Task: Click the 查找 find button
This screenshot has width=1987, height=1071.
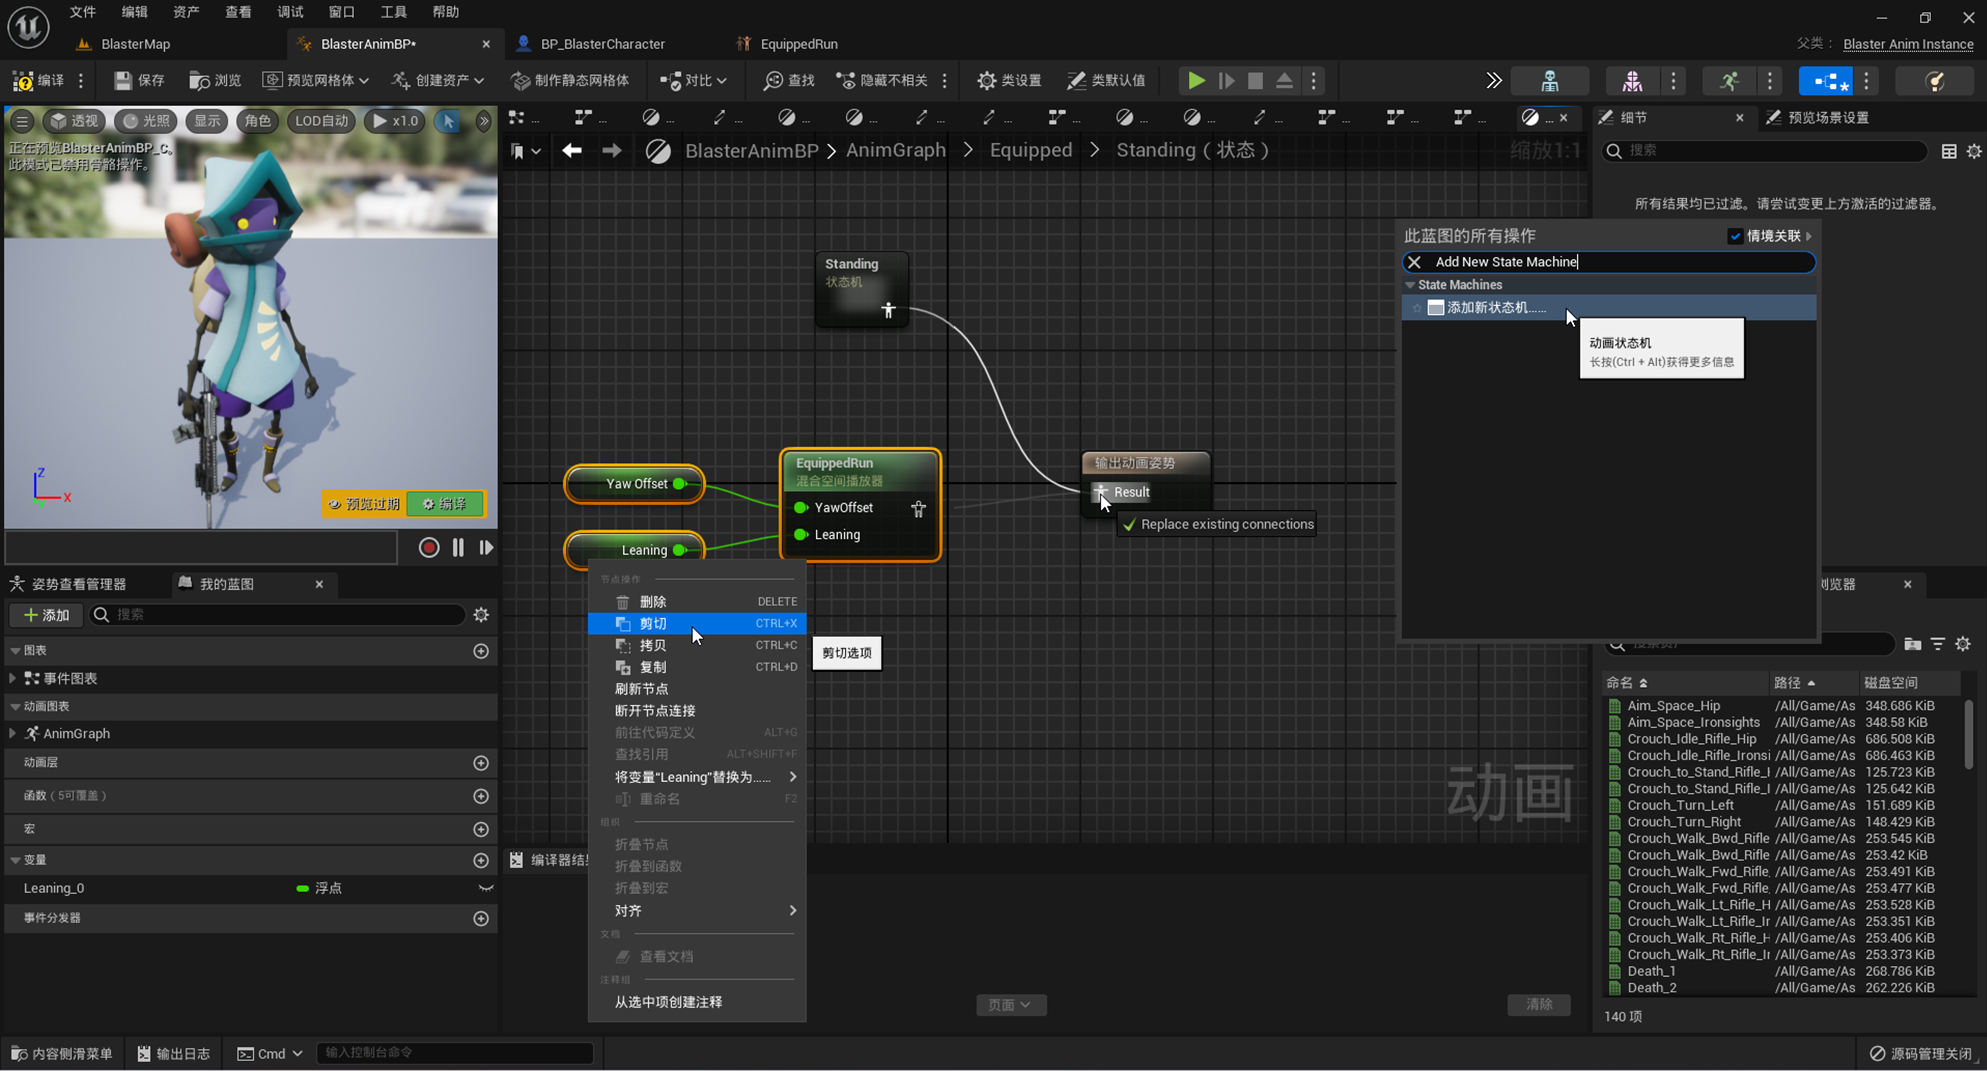Action: tap(789, 80)
